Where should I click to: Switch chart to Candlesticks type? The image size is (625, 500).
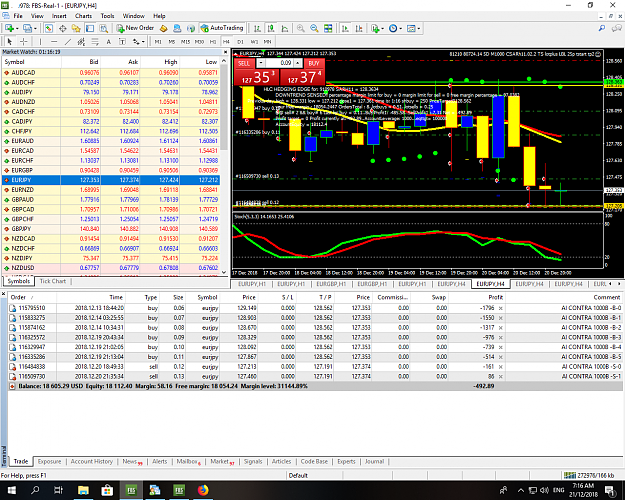pos(271,28)
